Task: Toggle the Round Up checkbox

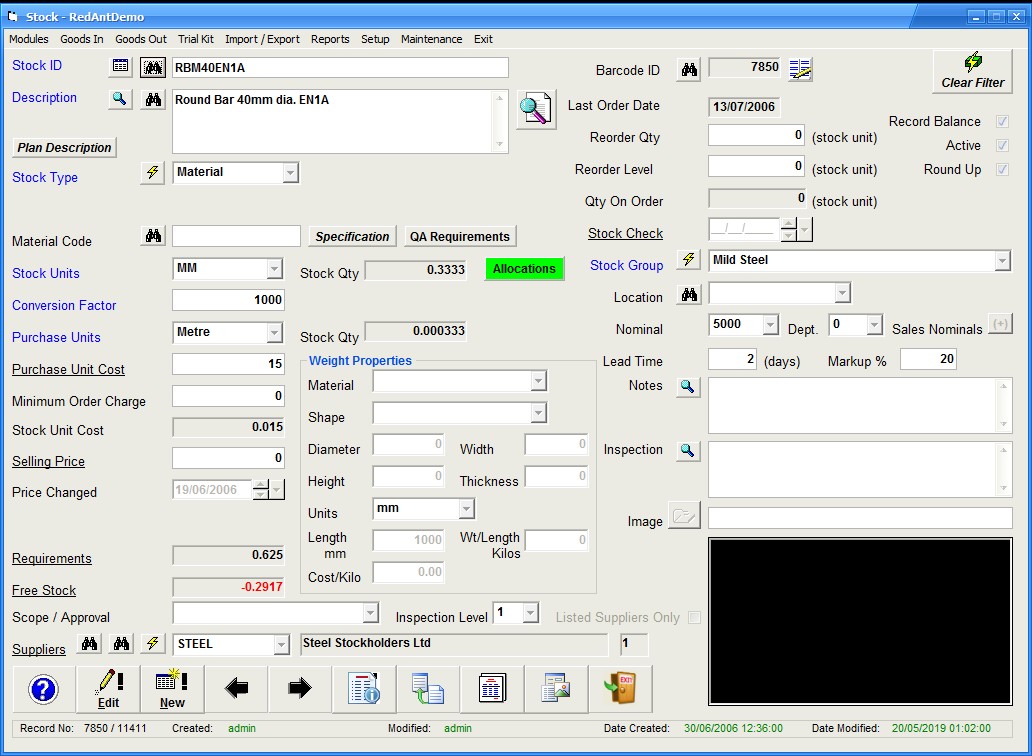Action: pyautogui.click(x=1002, y=169)
